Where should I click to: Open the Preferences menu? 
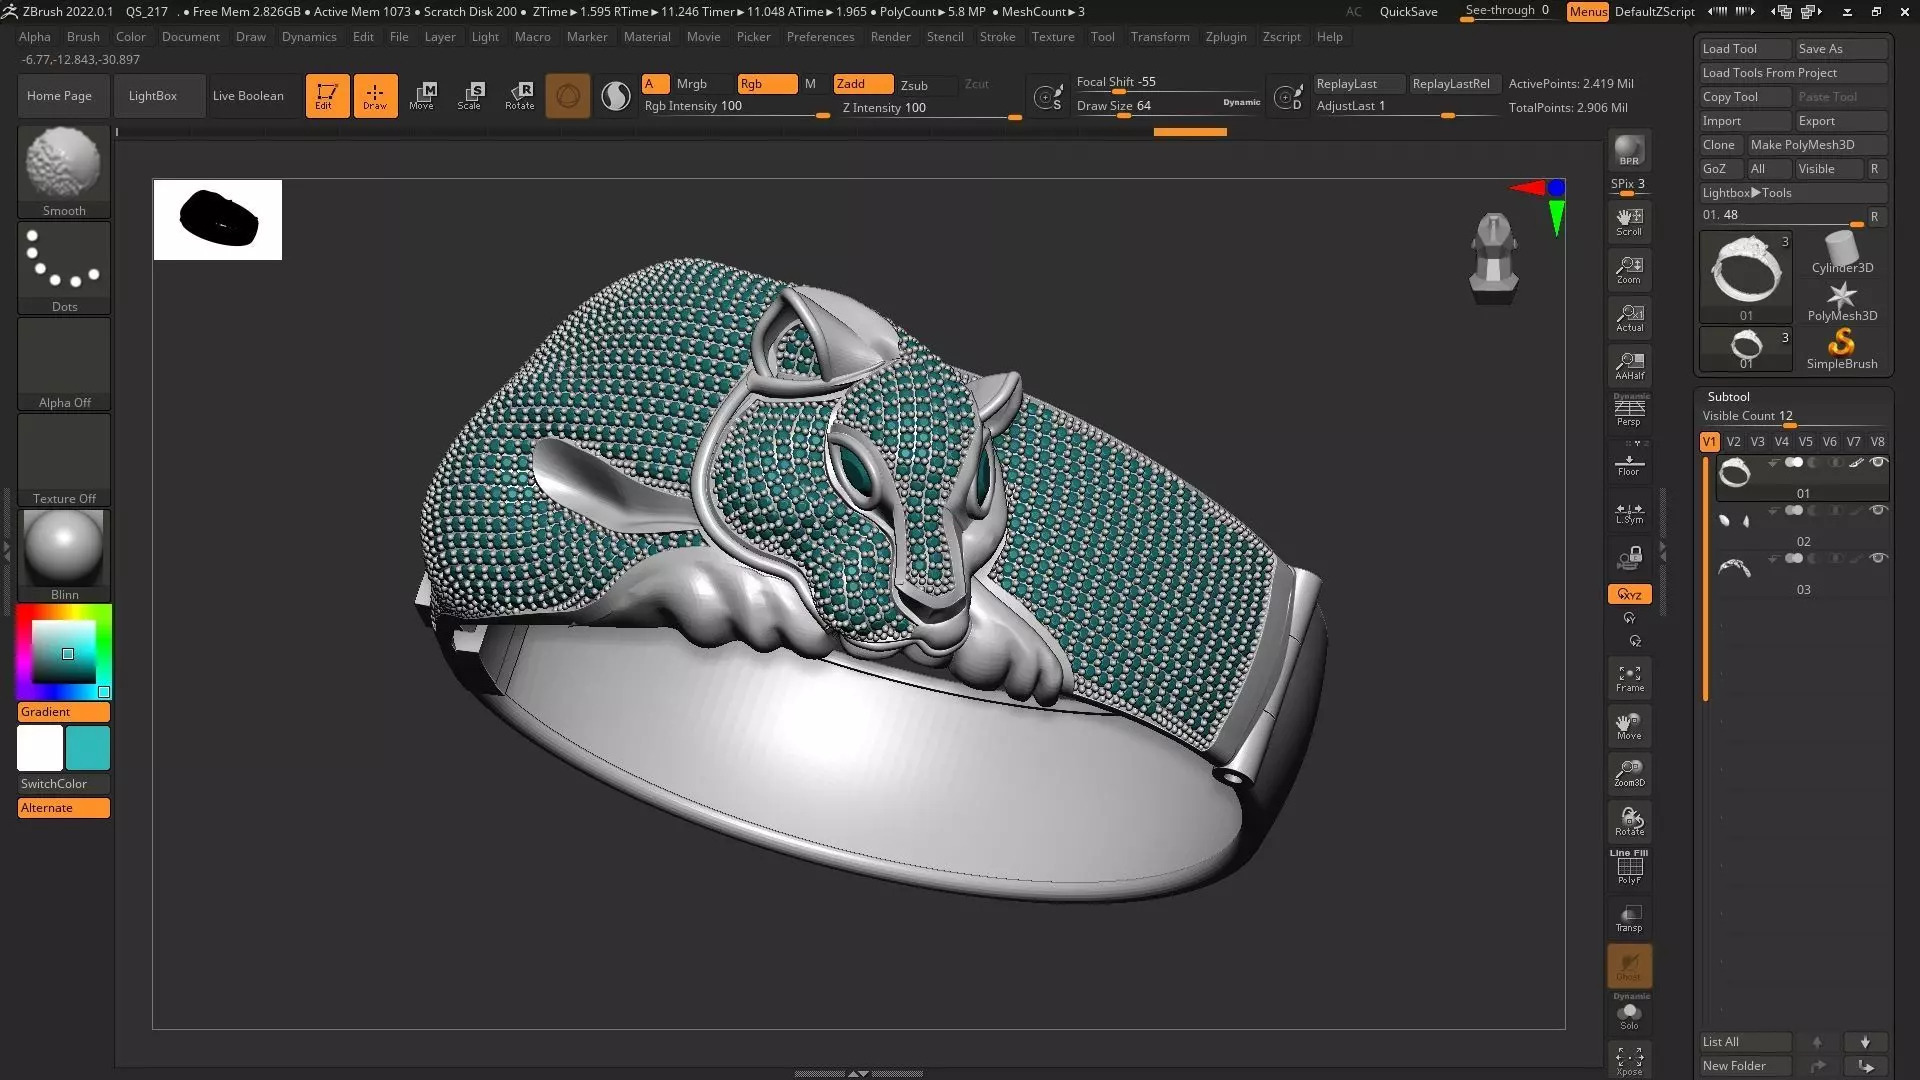[820, 37]
